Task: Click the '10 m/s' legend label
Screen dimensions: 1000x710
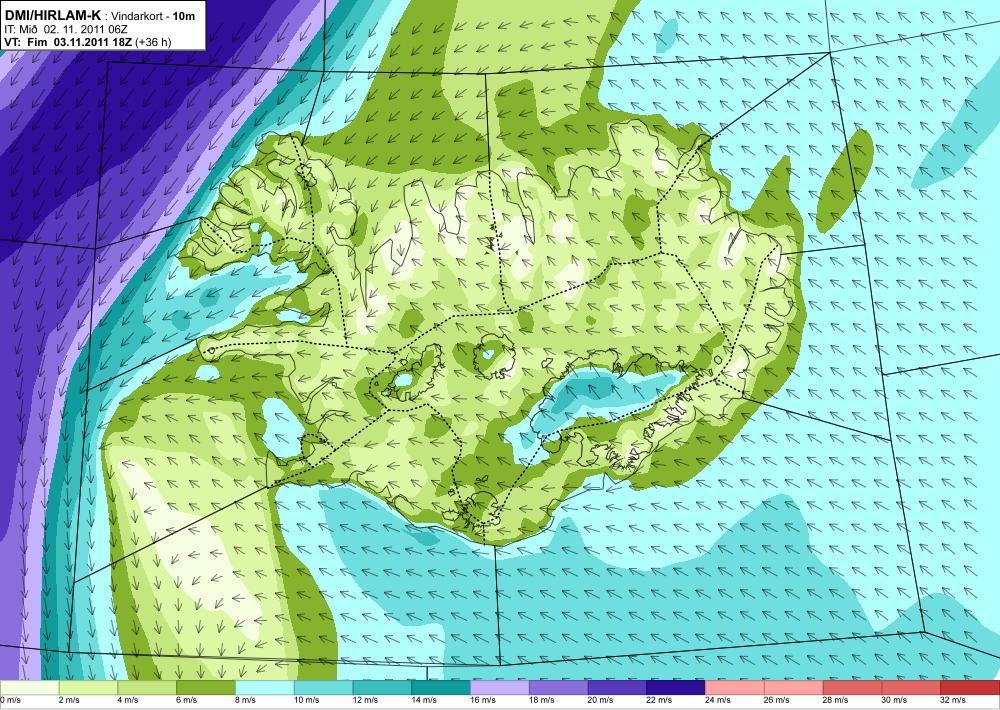Action: 307,700
